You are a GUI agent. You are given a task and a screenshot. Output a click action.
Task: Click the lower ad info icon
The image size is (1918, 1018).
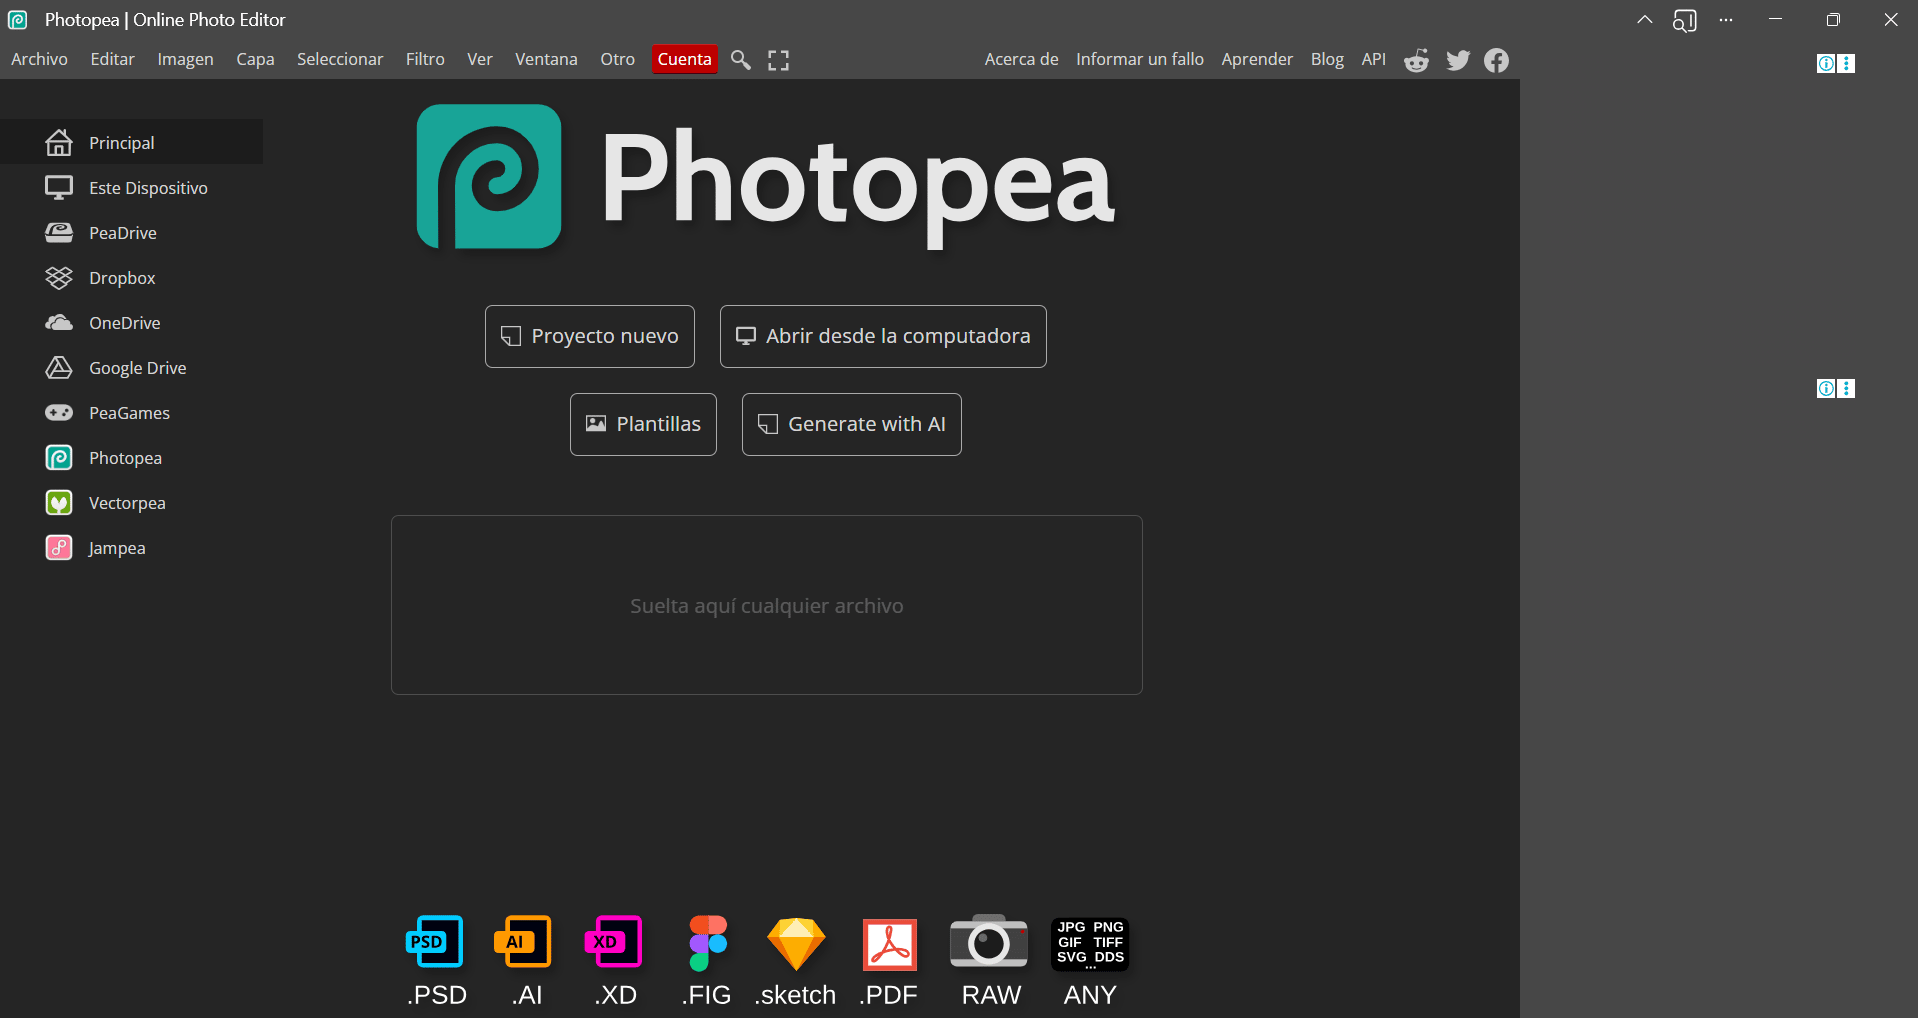(1826, 388)
